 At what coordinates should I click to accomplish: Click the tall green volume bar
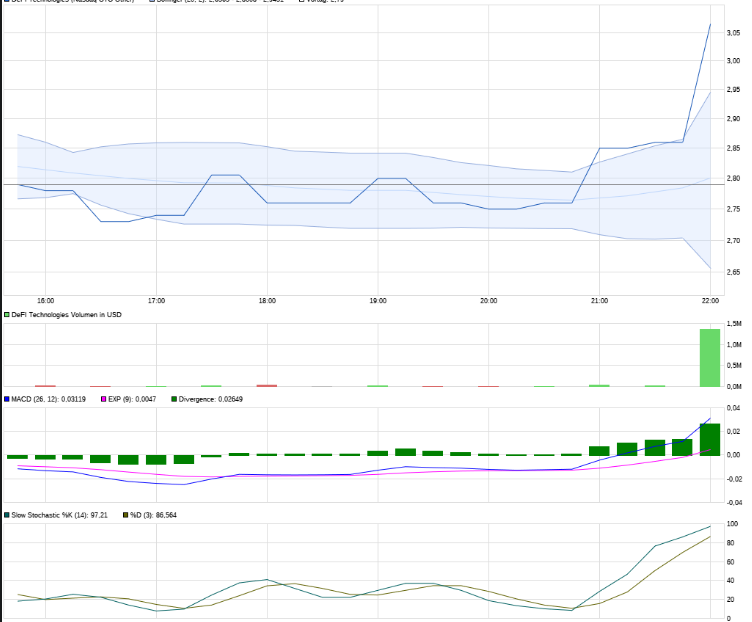(709, 358)
